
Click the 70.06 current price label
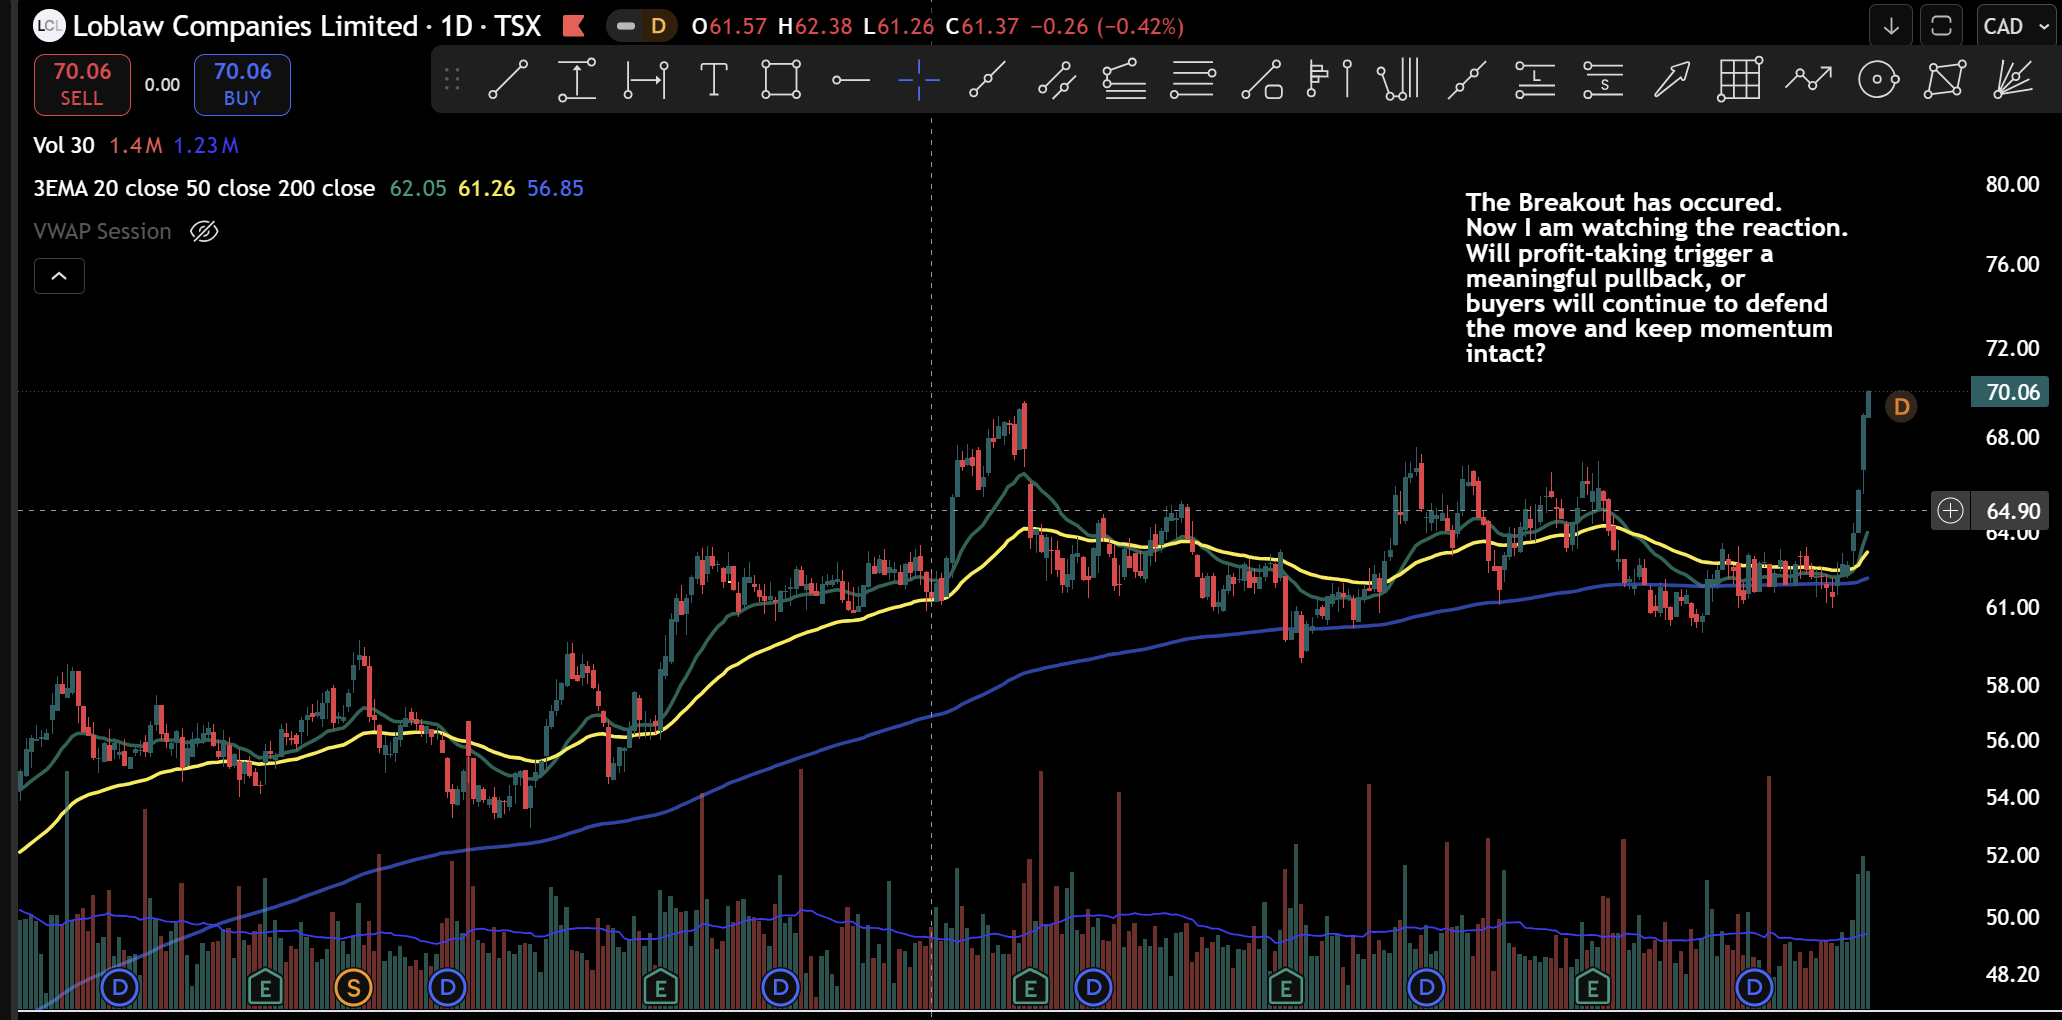[2010, 392]
